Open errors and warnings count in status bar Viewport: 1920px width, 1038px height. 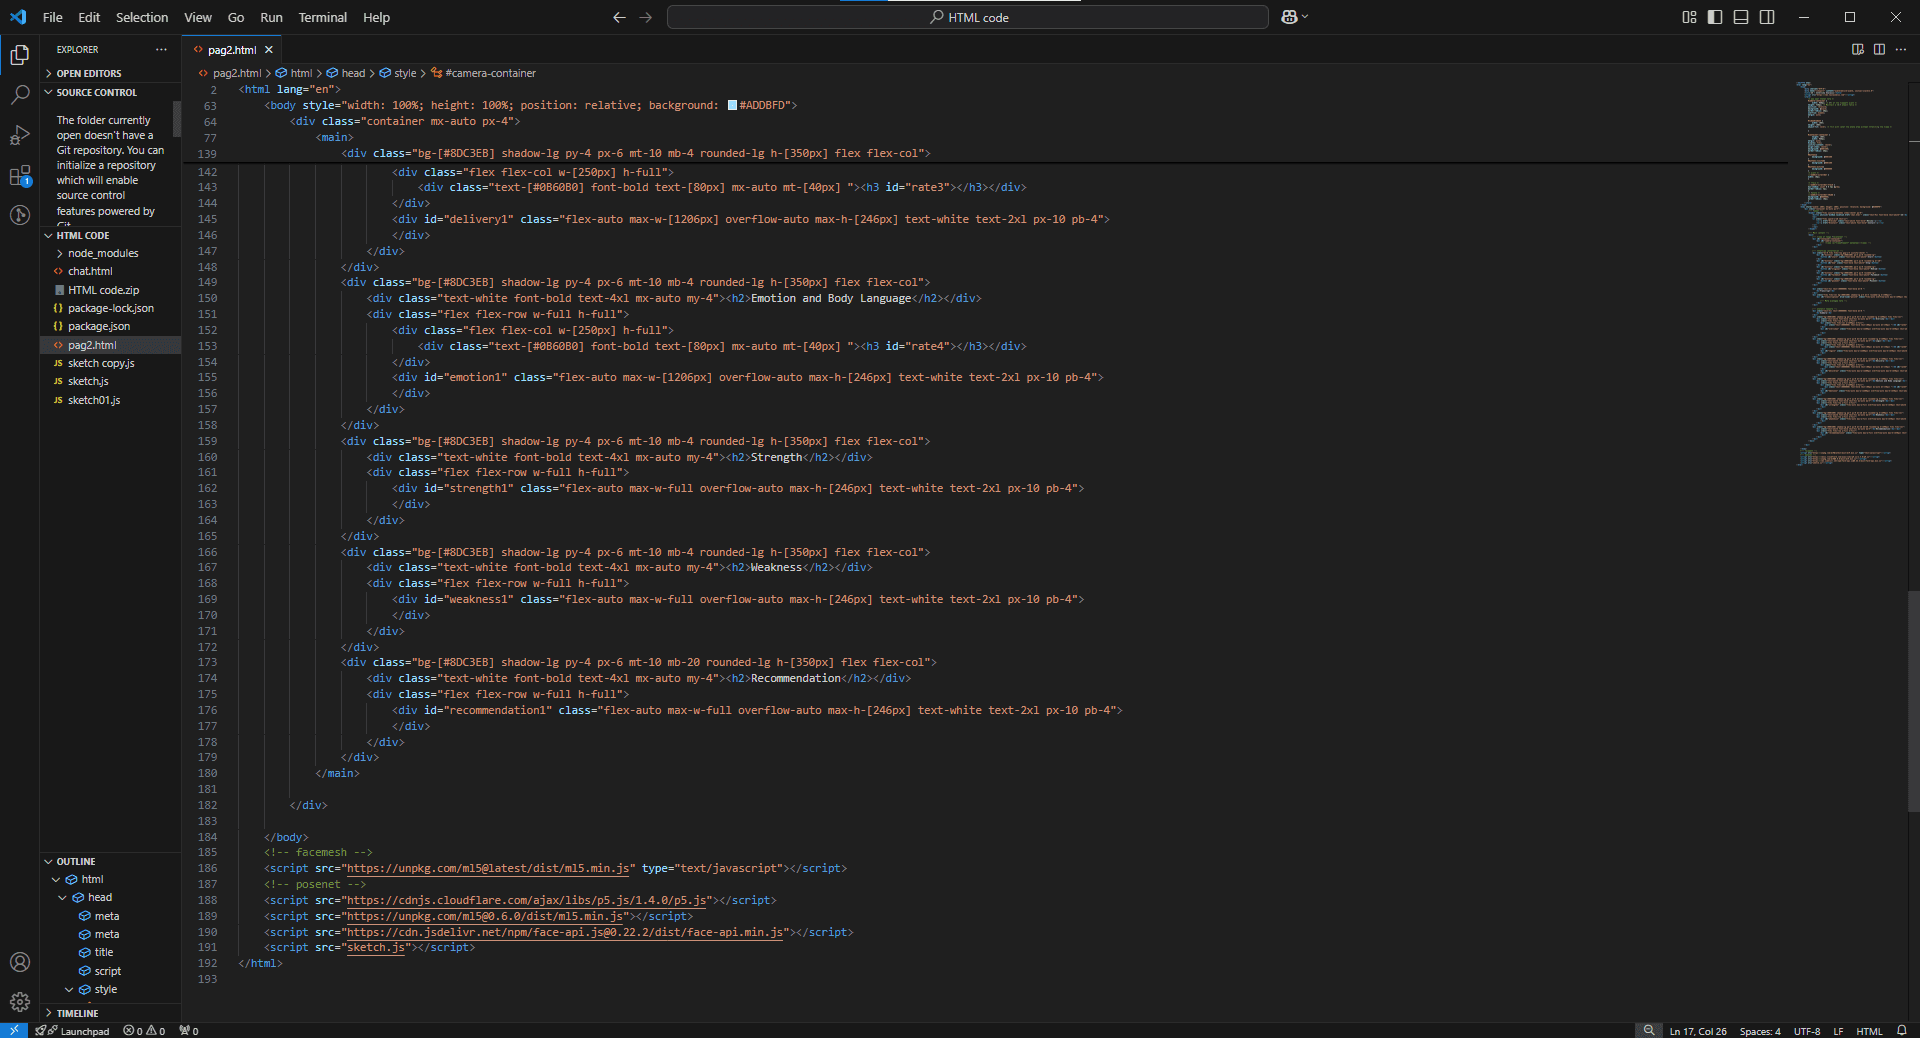coord(144,1031)
